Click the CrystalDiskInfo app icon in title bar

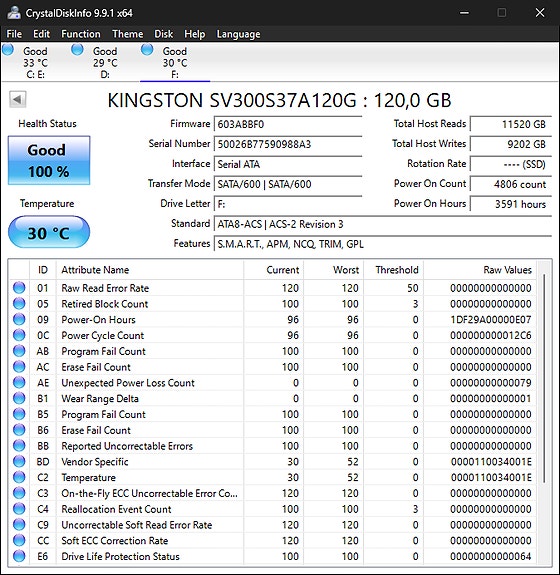(14, 13)
